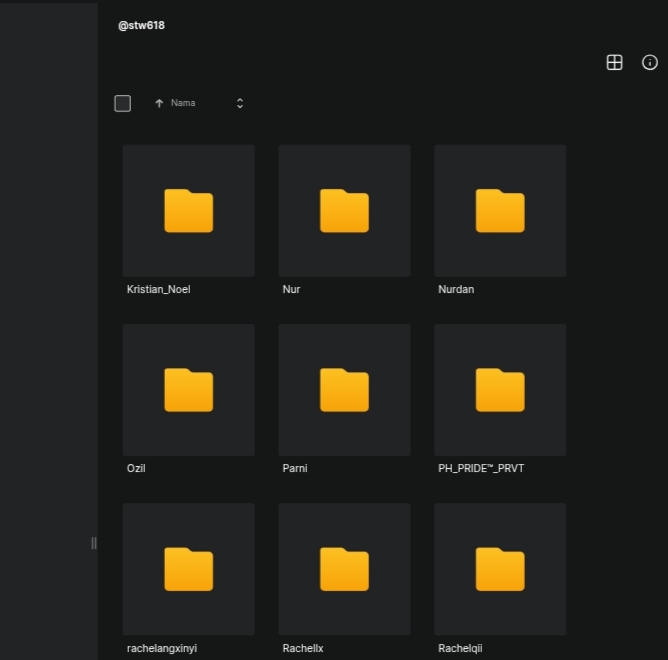Select the PH_PRIDE™_PRVT folder thumbnail
The width and height of the screenshot is (668, 660).
coord(500,390)
